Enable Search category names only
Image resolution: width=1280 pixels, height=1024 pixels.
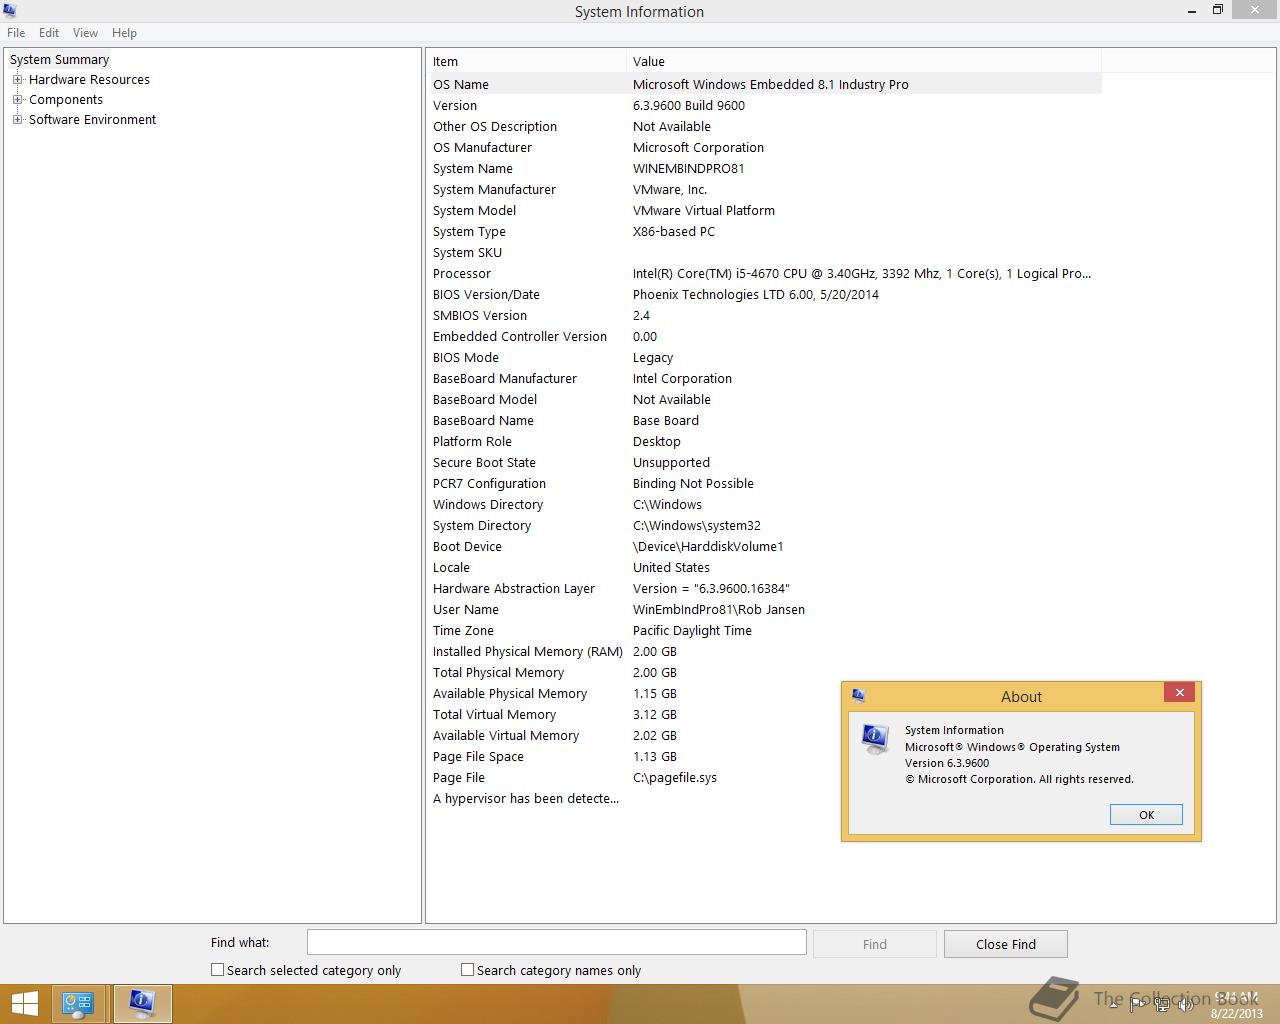[467, 970]
